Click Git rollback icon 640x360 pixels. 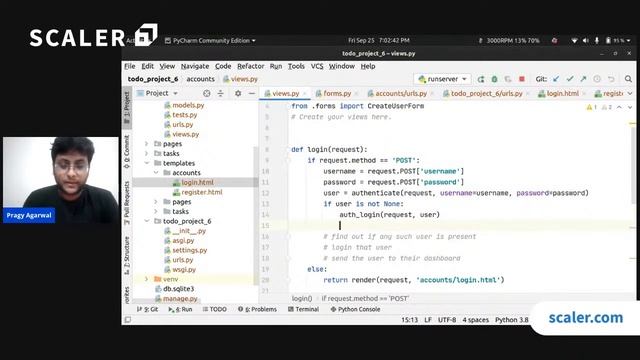pyautogui.click(x=611, y=79)
